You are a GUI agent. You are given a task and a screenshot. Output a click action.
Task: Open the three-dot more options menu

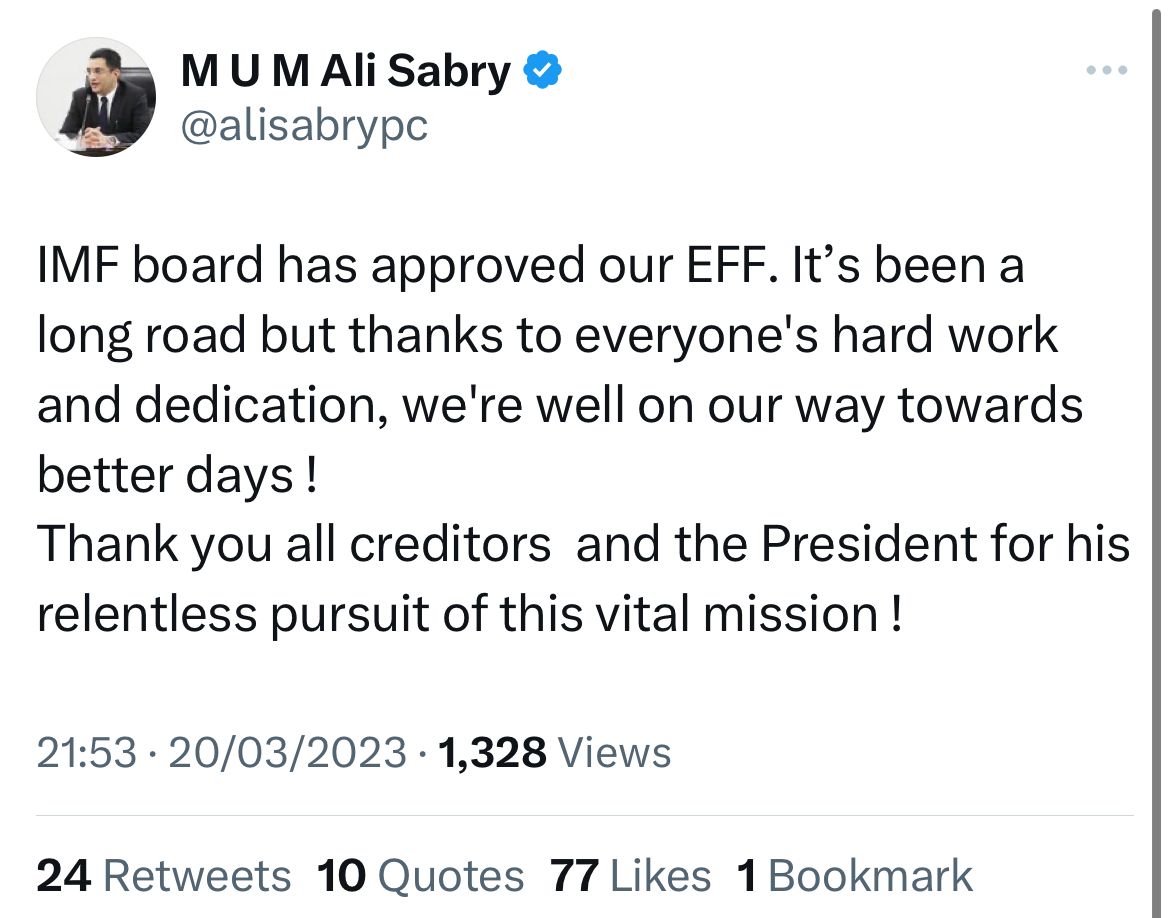pos(1107,71)
